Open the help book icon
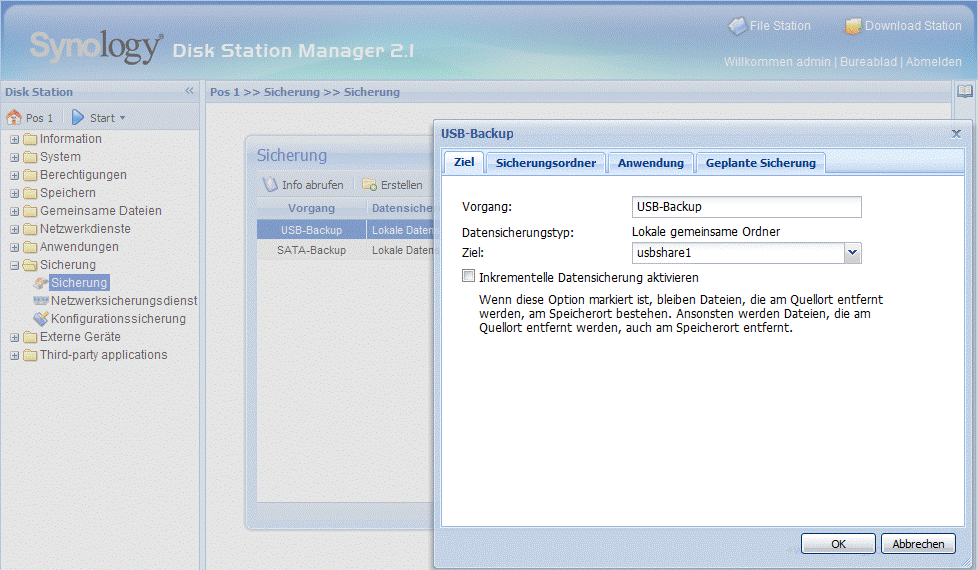The image size is (978, 570). pyautogui.click(x=964, y=91)
